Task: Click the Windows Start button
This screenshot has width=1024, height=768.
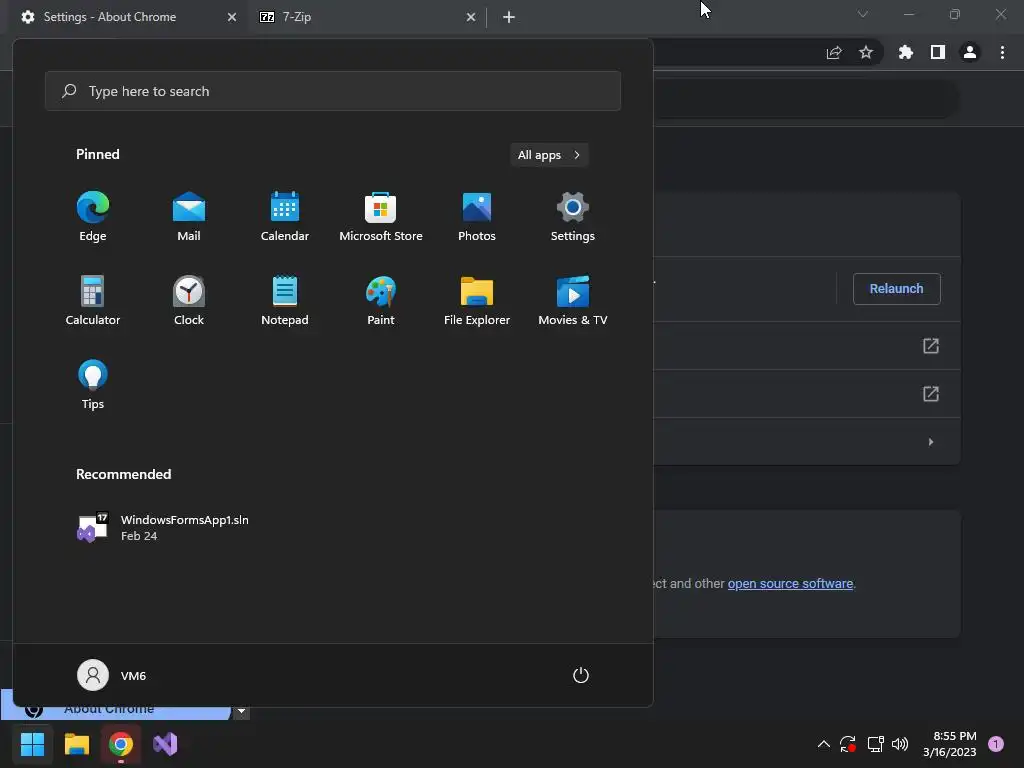Action: [32, 744]
